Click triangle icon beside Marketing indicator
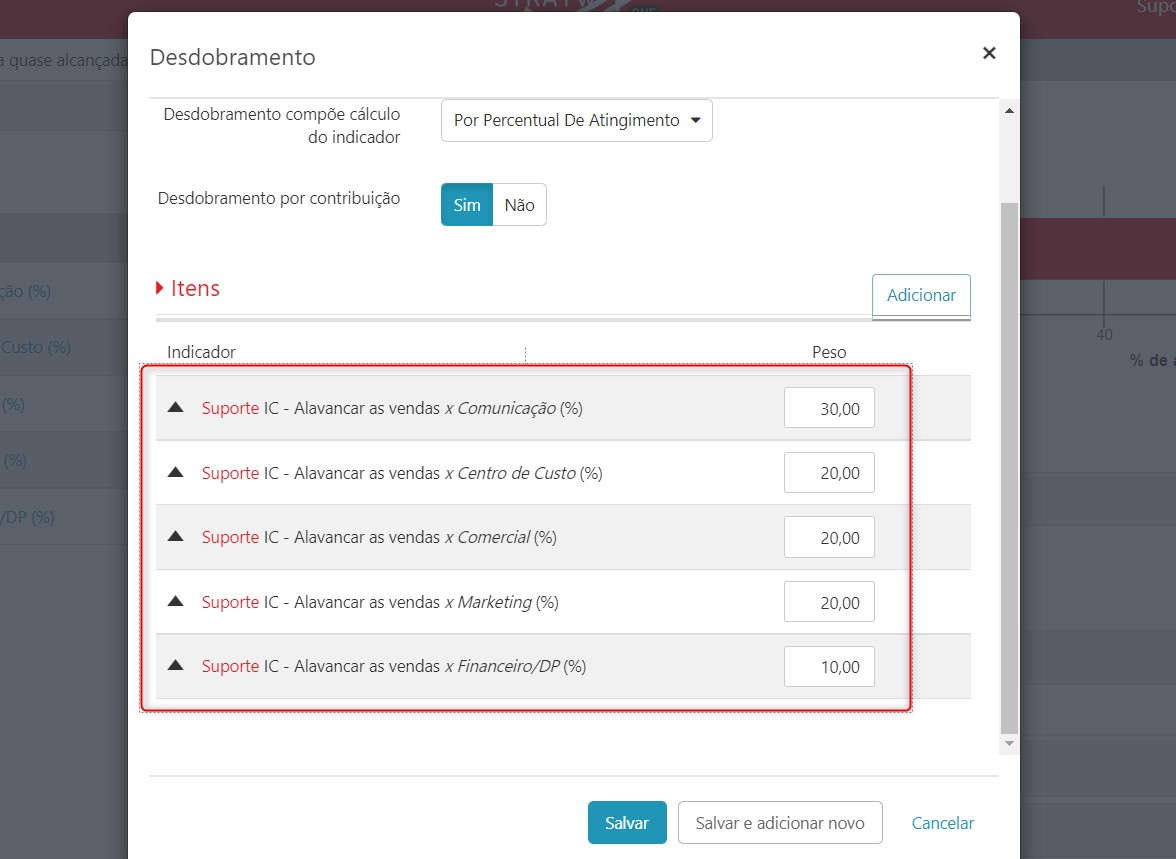Image resolution: width=1176 pixels, height=859 pixels. [176, 601]
